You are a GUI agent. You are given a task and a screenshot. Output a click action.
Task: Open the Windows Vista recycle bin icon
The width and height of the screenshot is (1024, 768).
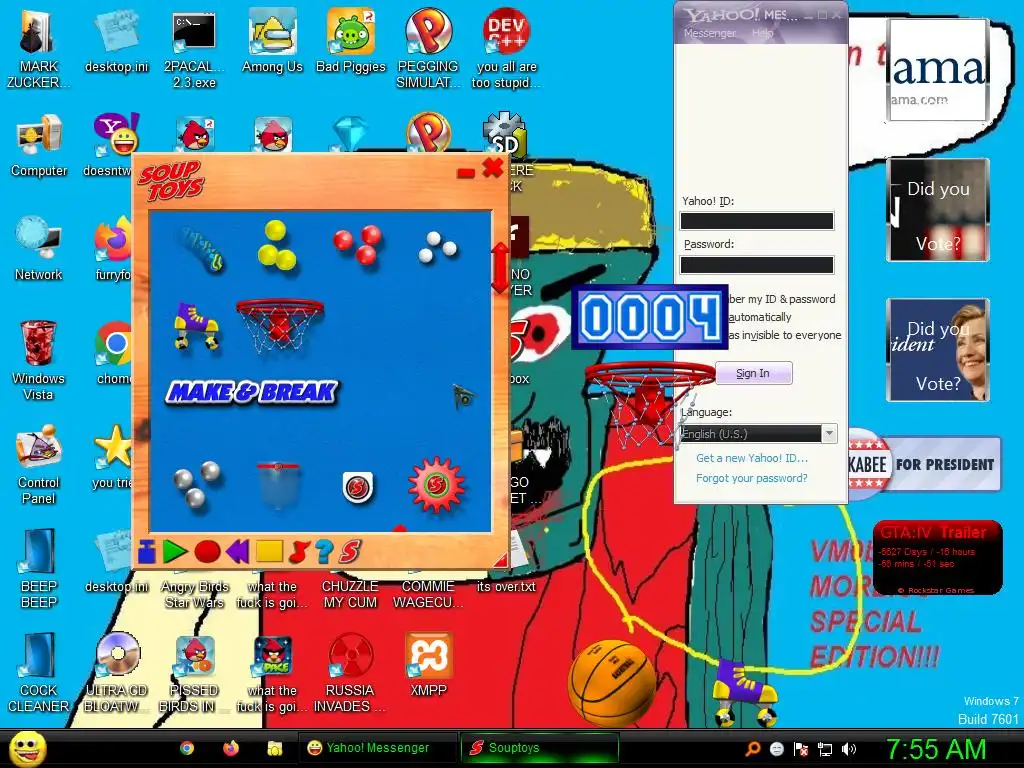click(x=38, y=359)
